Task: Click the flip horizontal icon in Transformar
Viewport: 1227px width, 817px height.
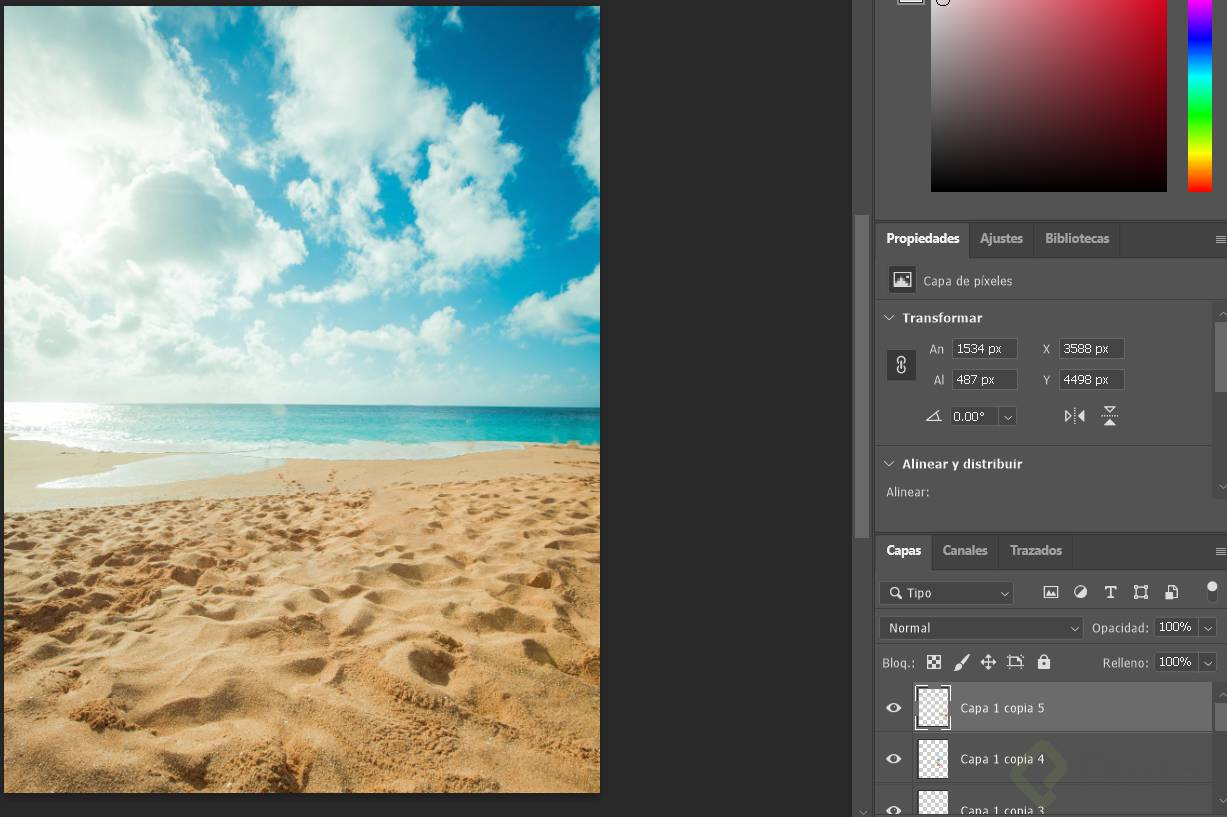Action: (1074, 416)
